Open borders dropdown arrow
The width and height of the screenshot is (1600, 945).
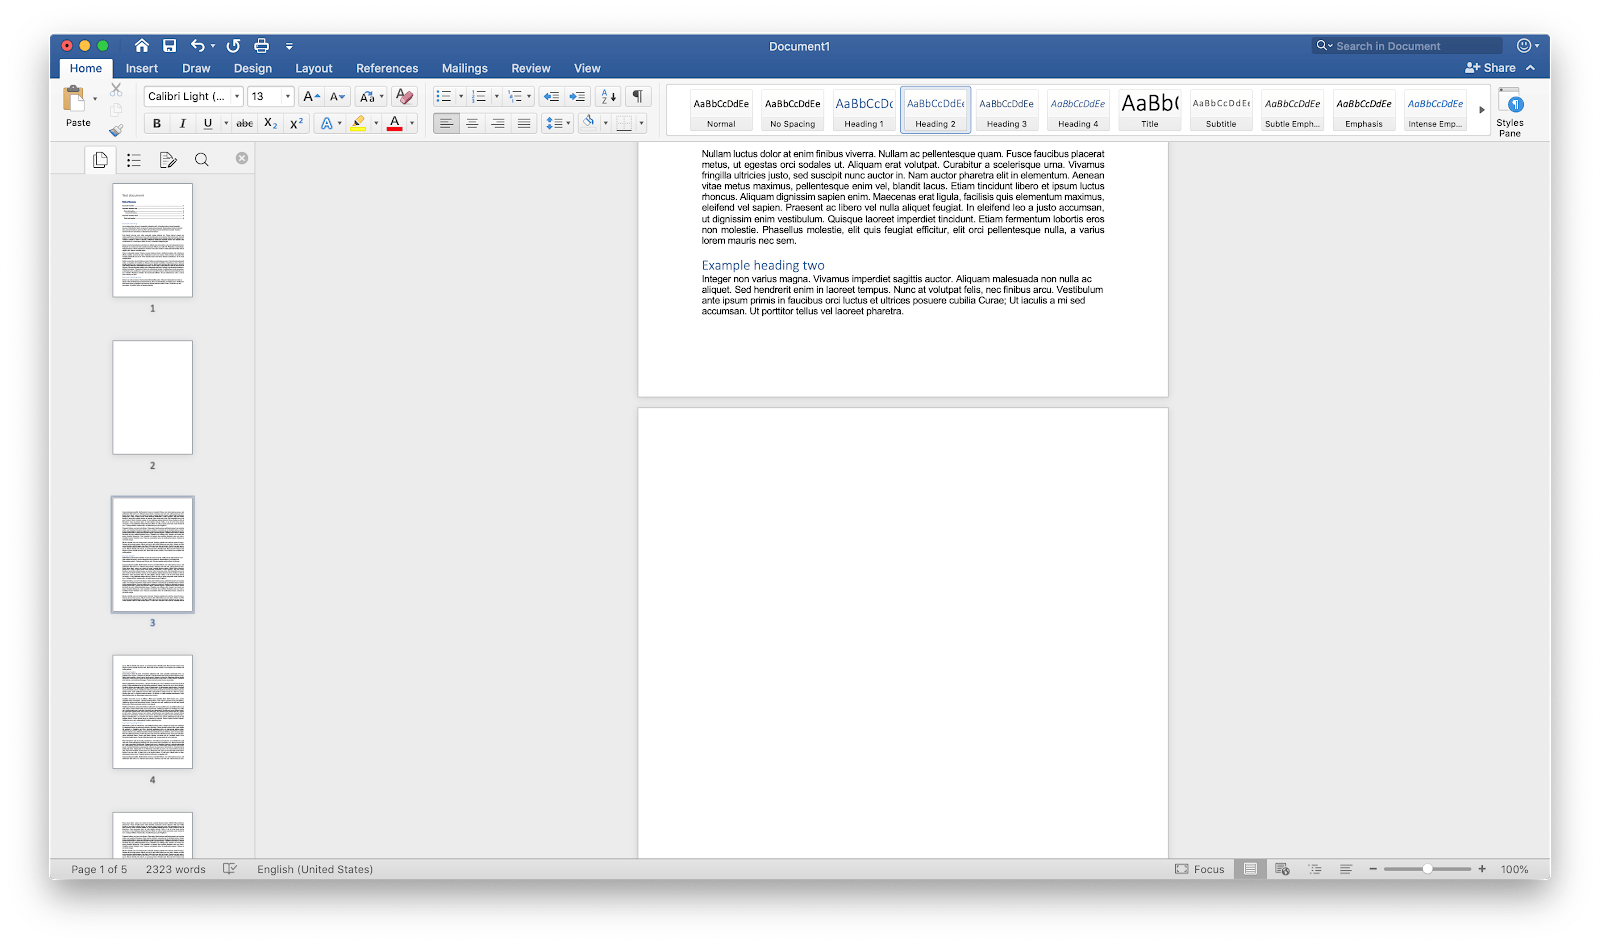pyautogui.click(x=641, y=124)
